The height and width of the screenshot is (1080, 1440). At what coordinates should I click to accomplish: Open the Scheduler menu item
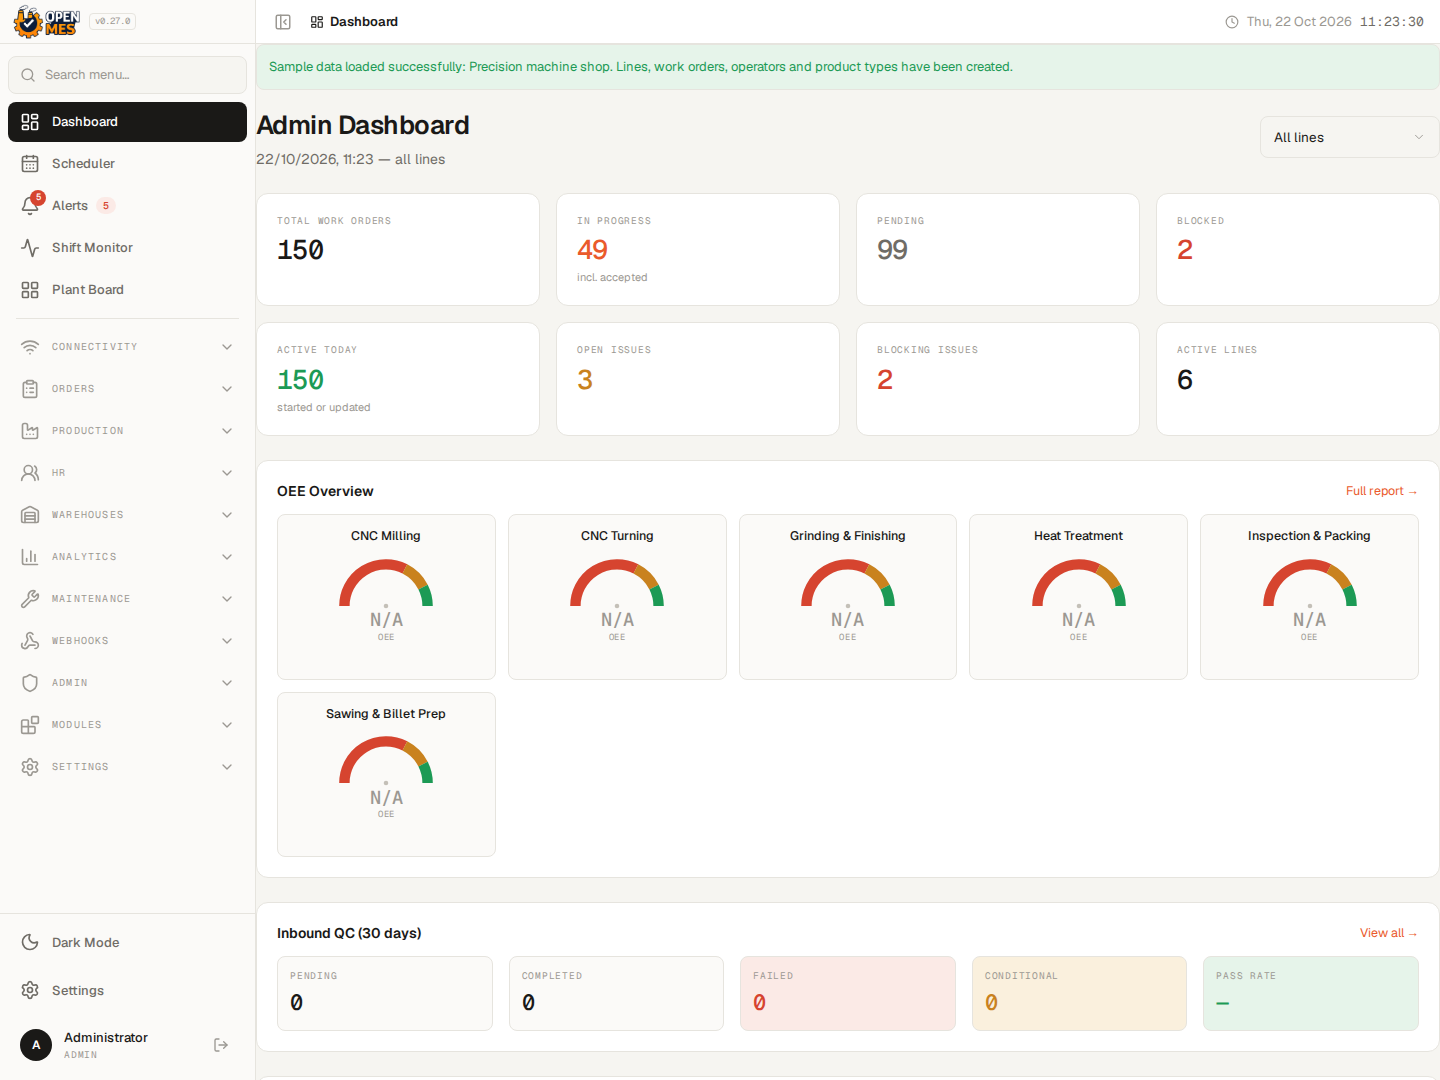coord(127,163)
